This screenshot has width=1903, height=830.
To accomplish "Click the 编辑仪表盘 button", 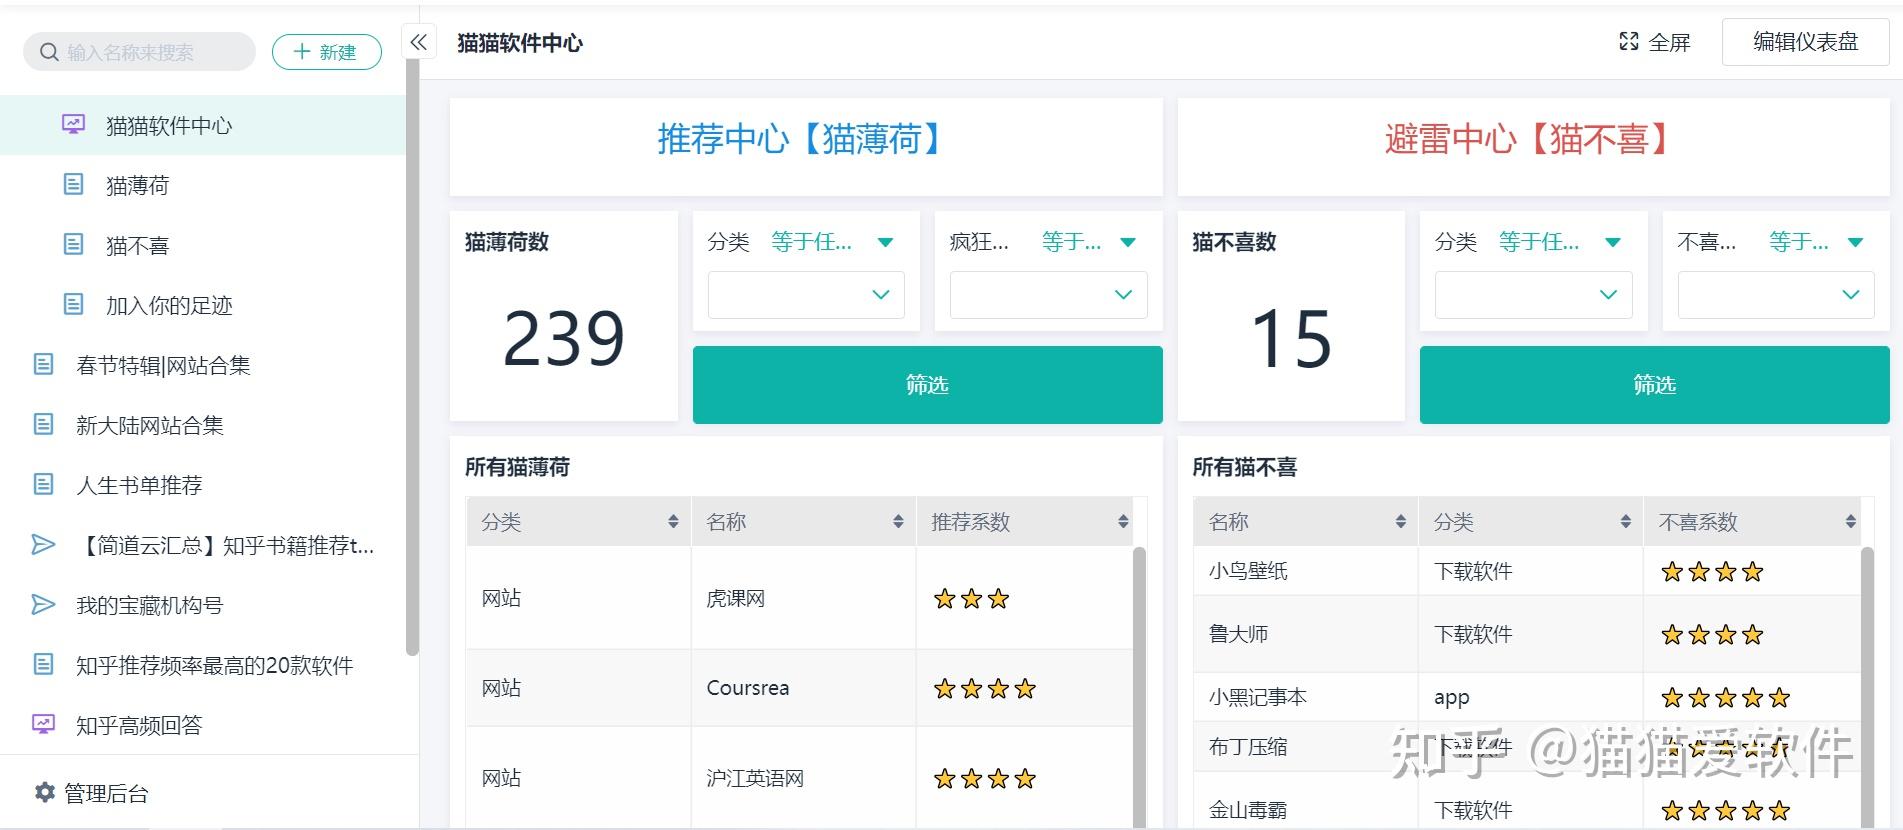I will point(1805,42).
